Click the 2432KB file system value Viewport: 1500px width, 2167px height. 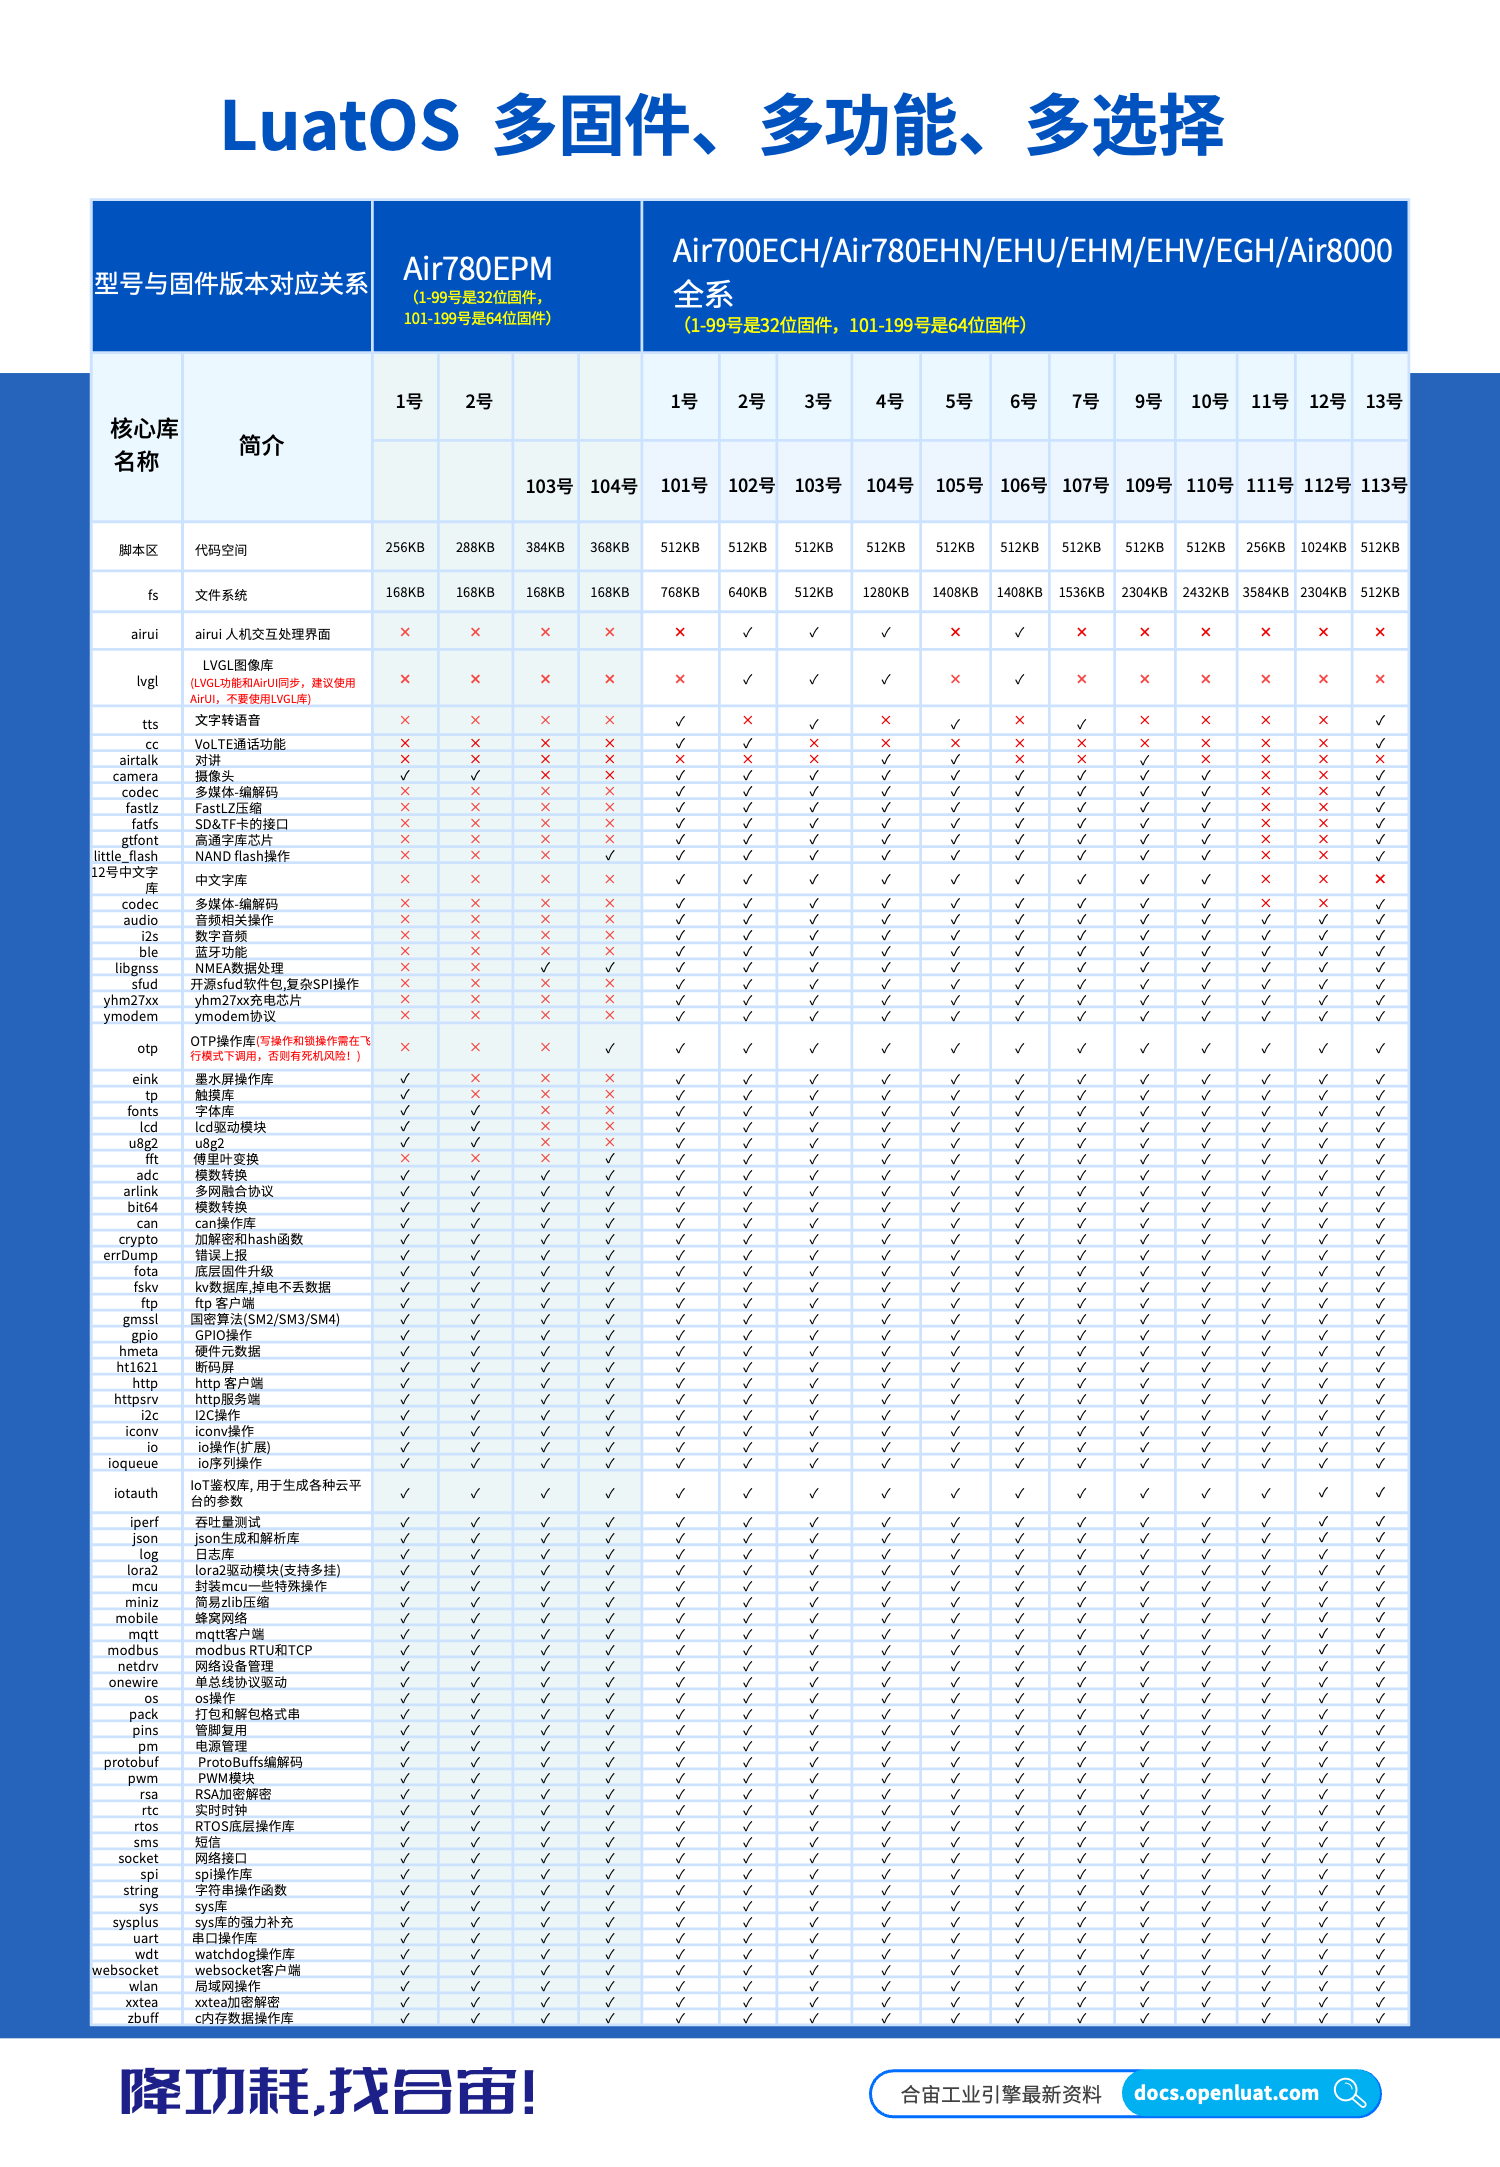[x=1205, y=592]
